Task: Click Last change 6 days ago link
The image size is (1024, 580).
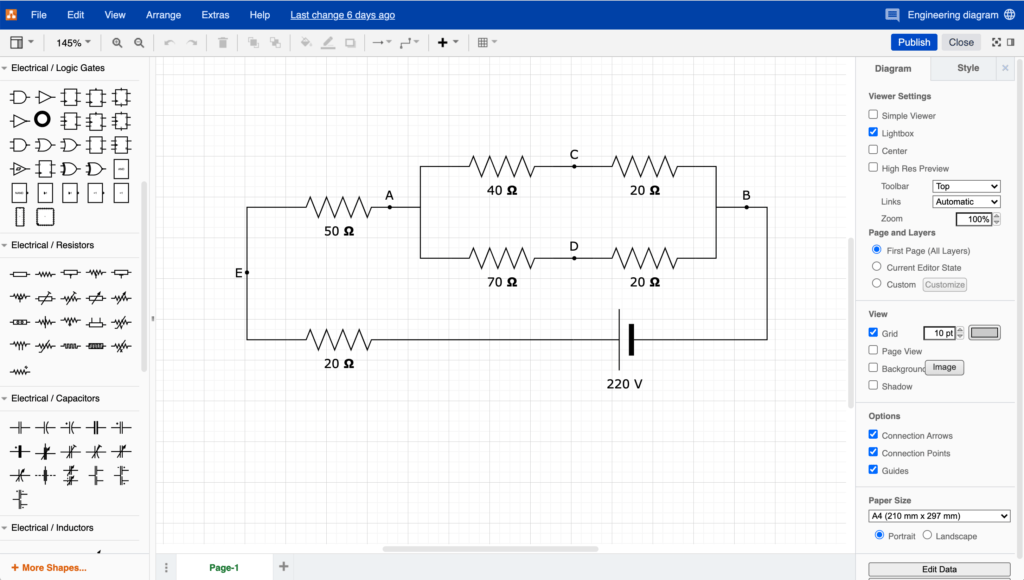Action: click(342, 14)
